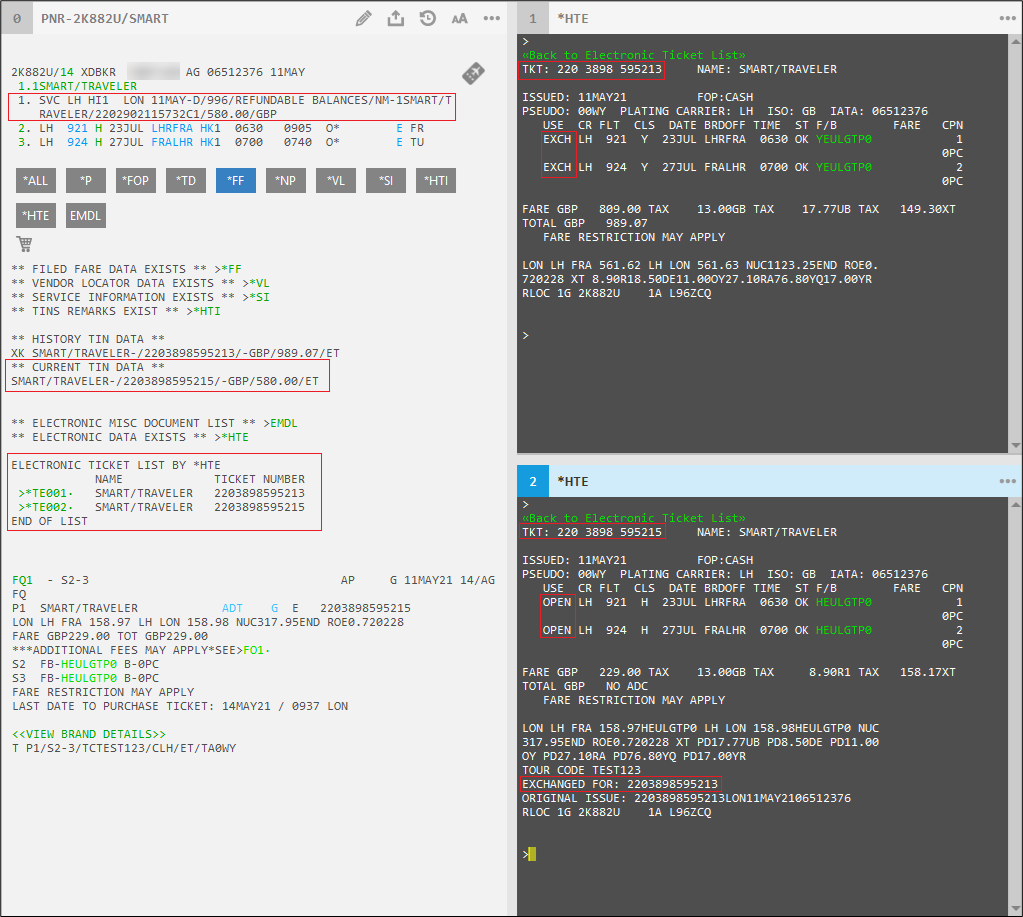Toggle the *FOP form of payment button
Image resolution: width=1023 pixels, height=917 pixels.
136,180
